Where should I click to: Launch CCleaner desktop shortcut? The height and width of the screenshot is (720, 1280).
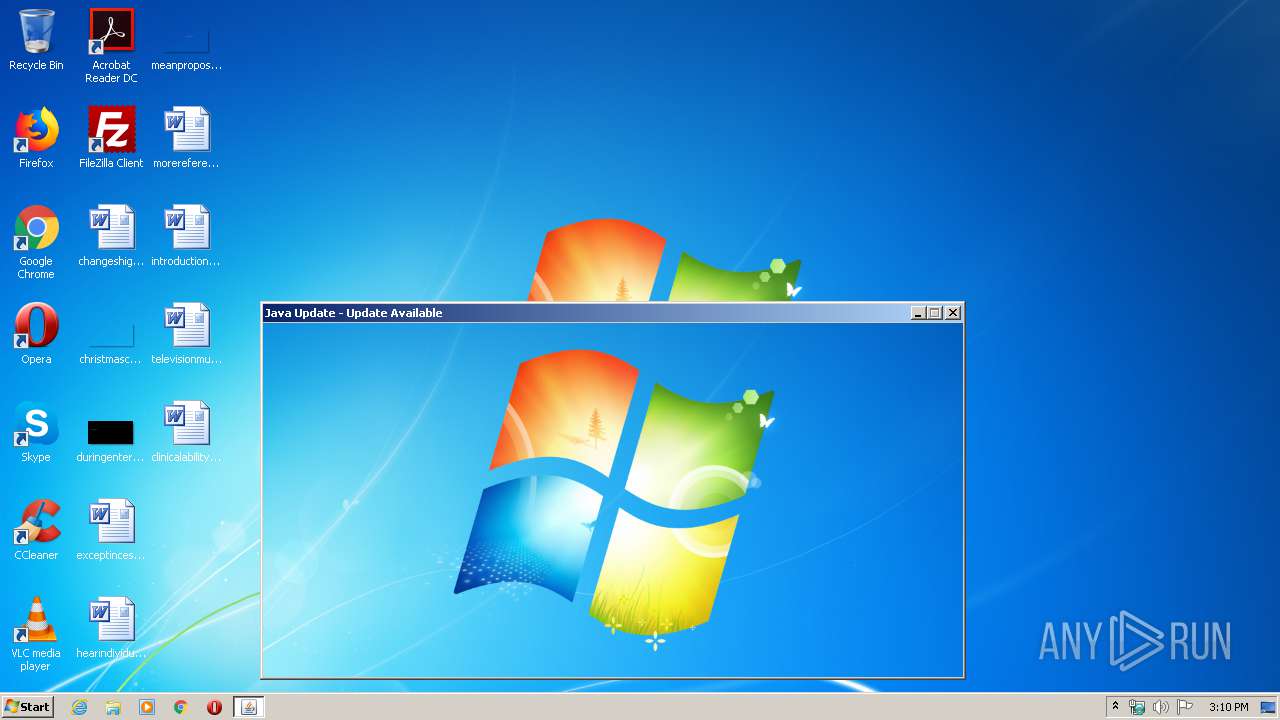pyautogui.click(x=36, y=530)
